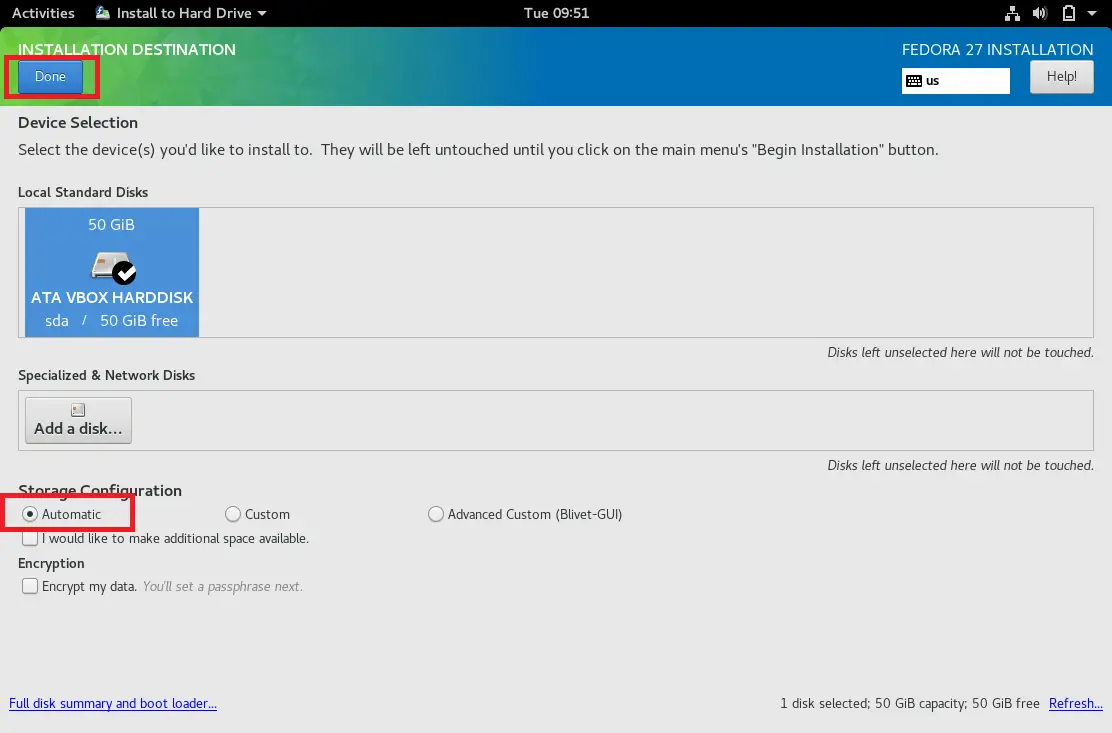This screenshot has height=733, width=1112.
Task: Click the Done button
Action: [50, 77]
